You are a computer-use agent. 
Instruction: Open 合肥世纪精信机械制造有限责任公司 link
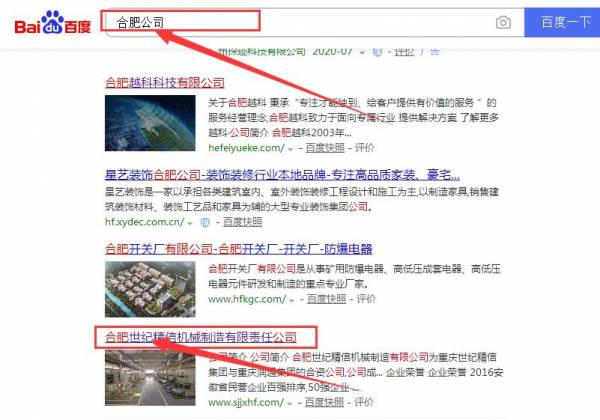[x=201, y=337]
